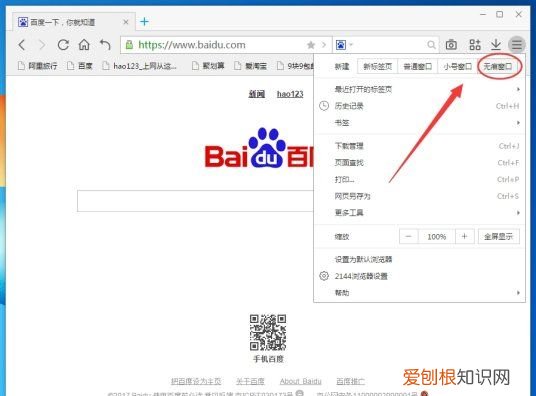Image resolution: width=536 pixels, height=396 pixels.
Task: Open the 聚划算 bookmark
Action: pyautogui.click(x=208, y=66)
